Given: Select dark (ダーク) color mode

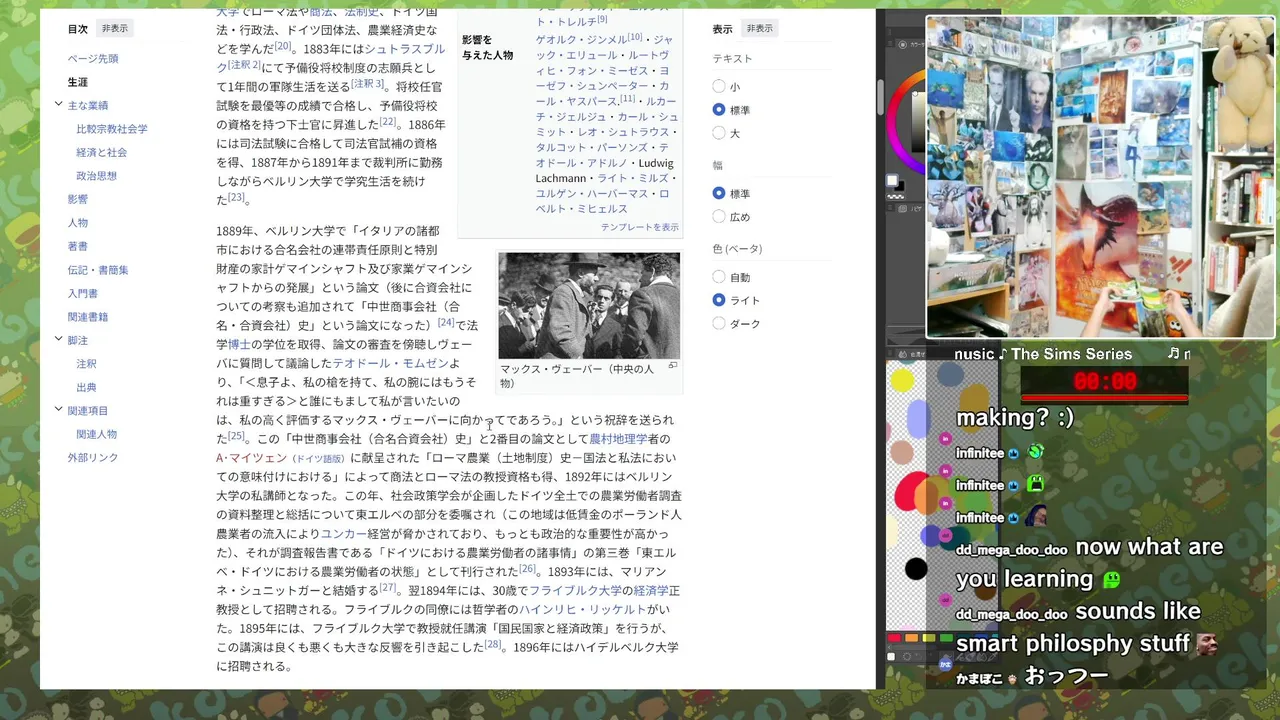Looking at the screenshot, I should [x=719, y=323].
